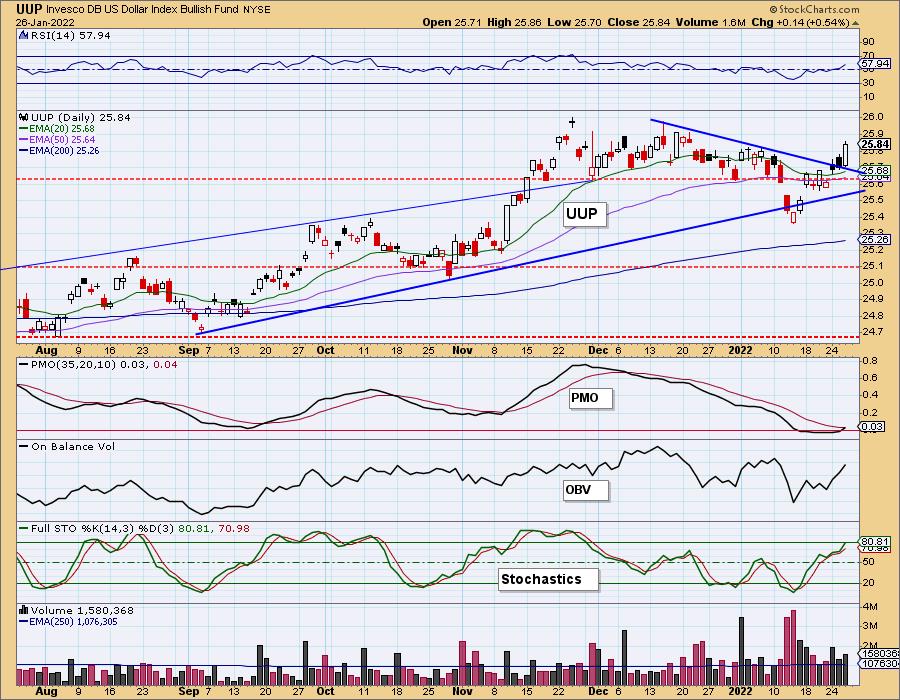Click the volume bars icon beside Volume label

24,610
